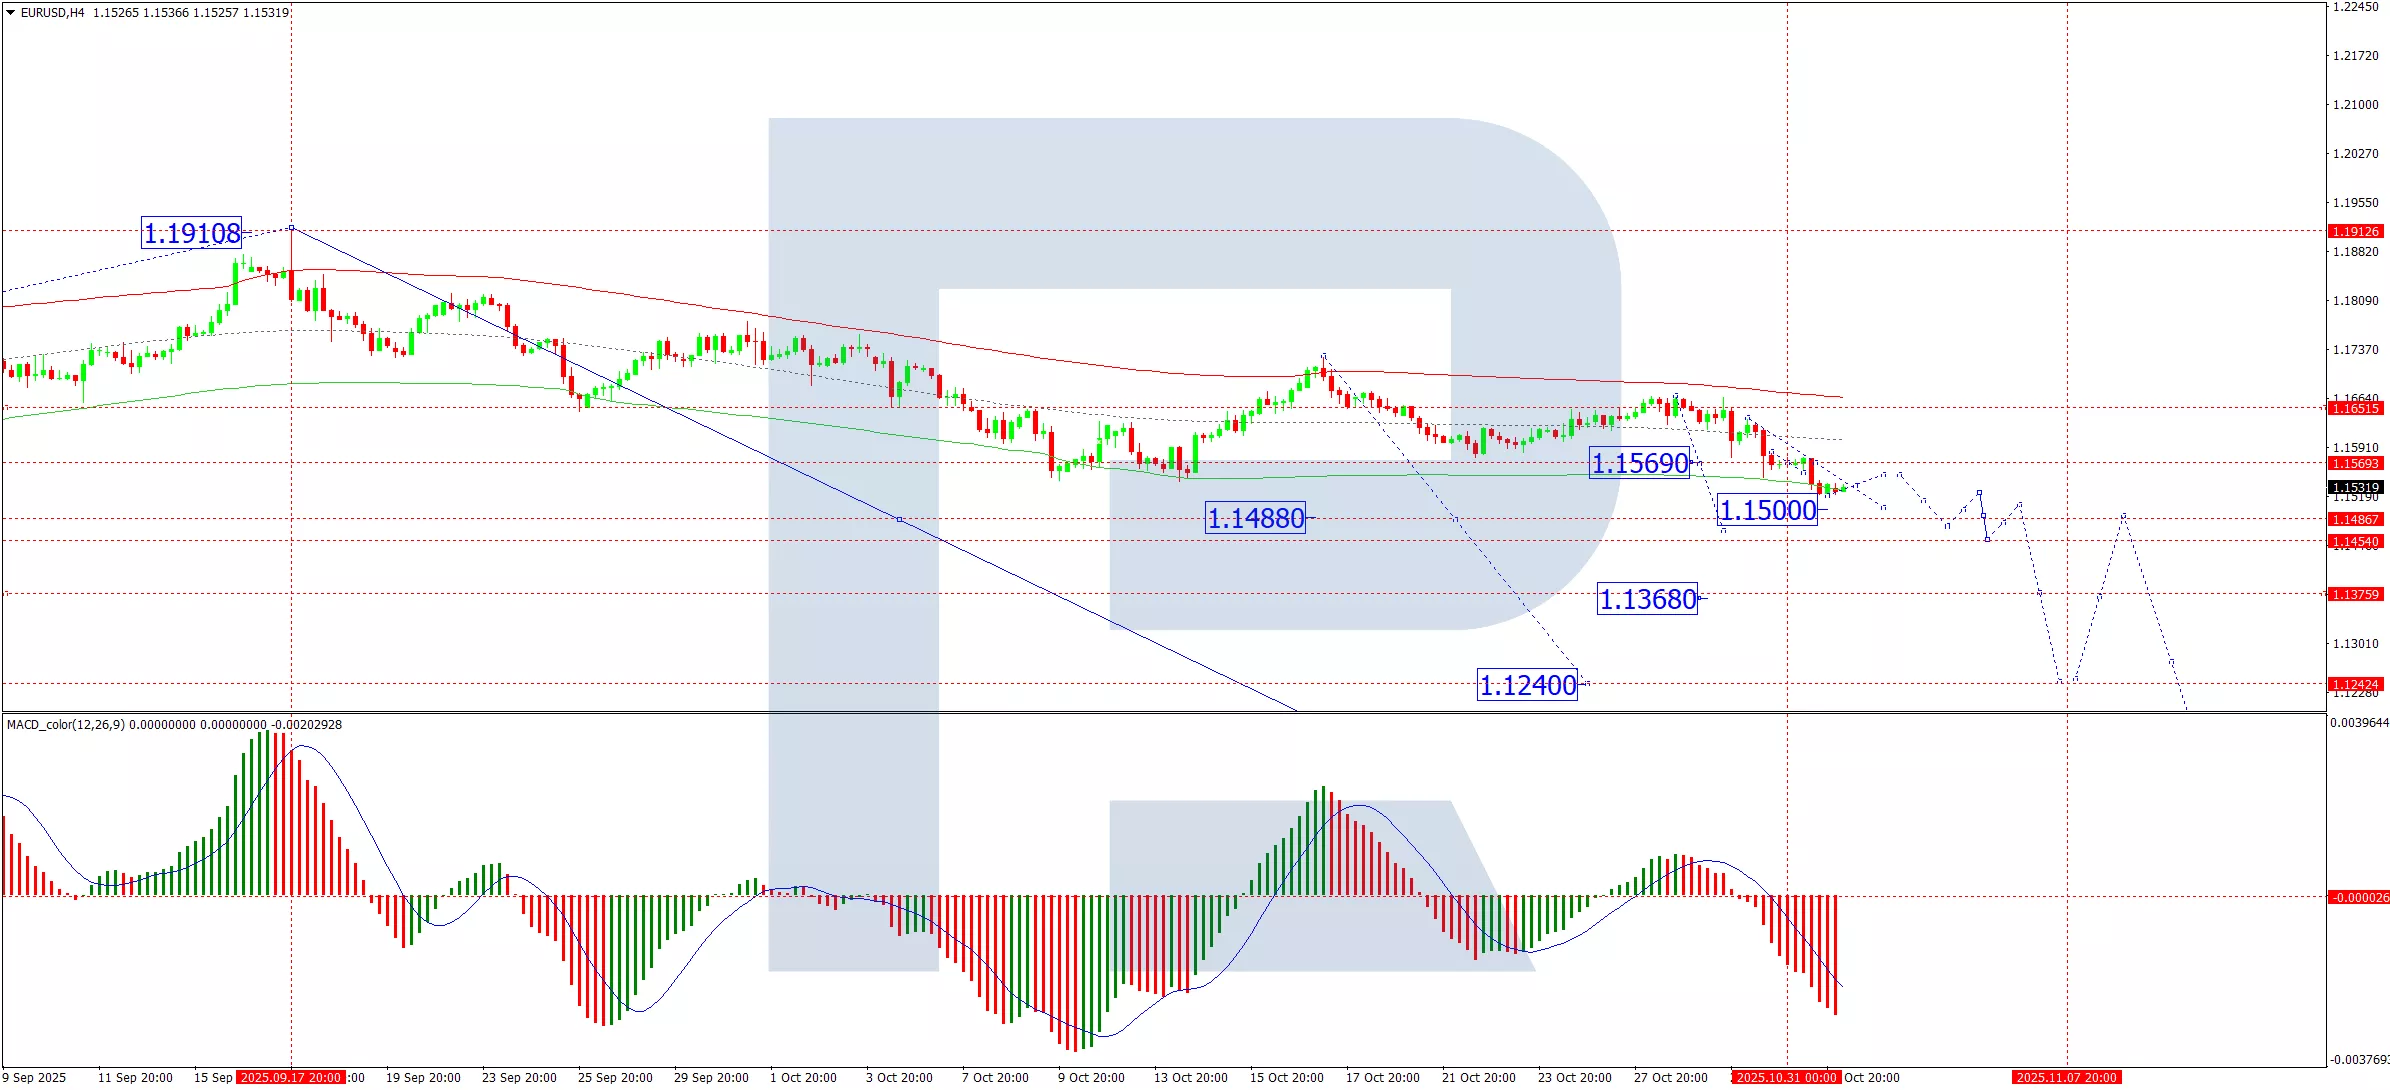Click the dropdown arrow beside EURUSD,H4

pos(10,13)
